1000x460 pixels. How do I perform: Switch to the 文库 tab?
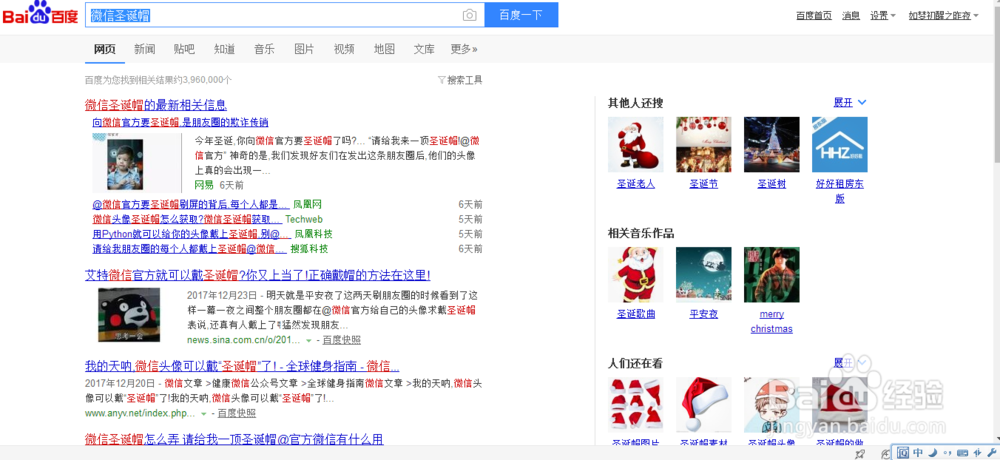424,49
